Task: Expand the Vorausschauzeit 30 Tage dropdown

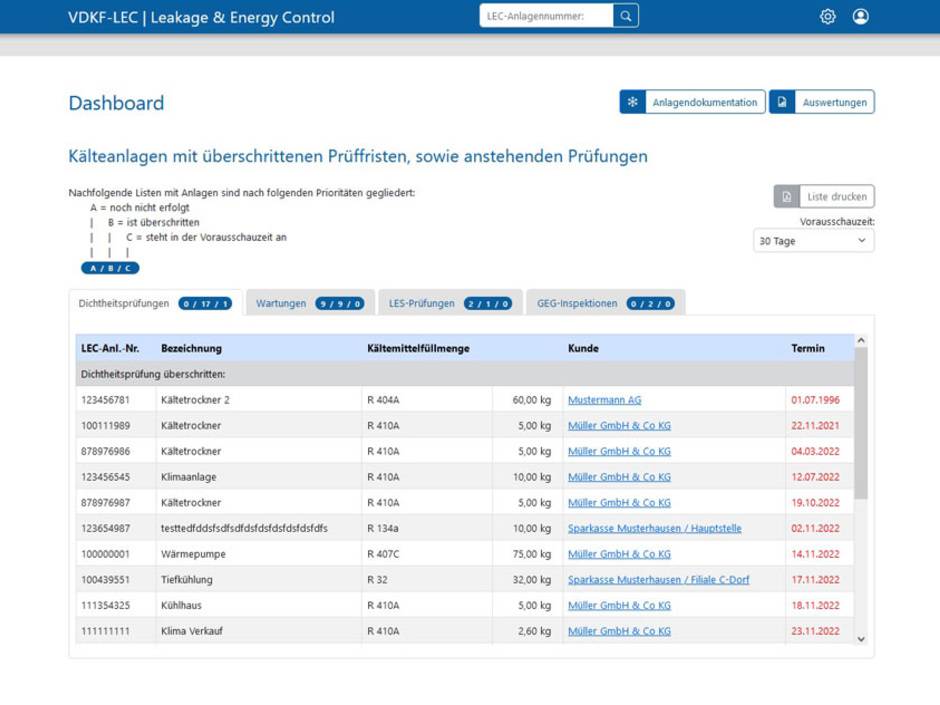Action: point(813,241)
